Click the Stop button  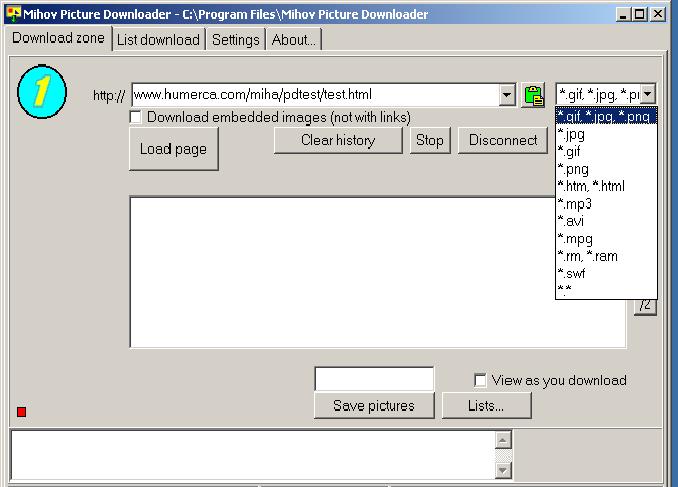coord(430,140)
